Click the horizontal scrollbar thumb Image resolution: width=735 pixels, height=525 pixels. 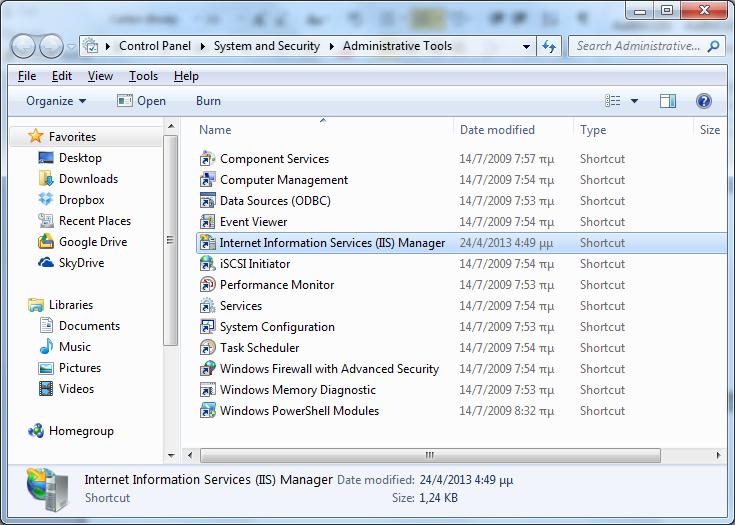click(430, 455)
